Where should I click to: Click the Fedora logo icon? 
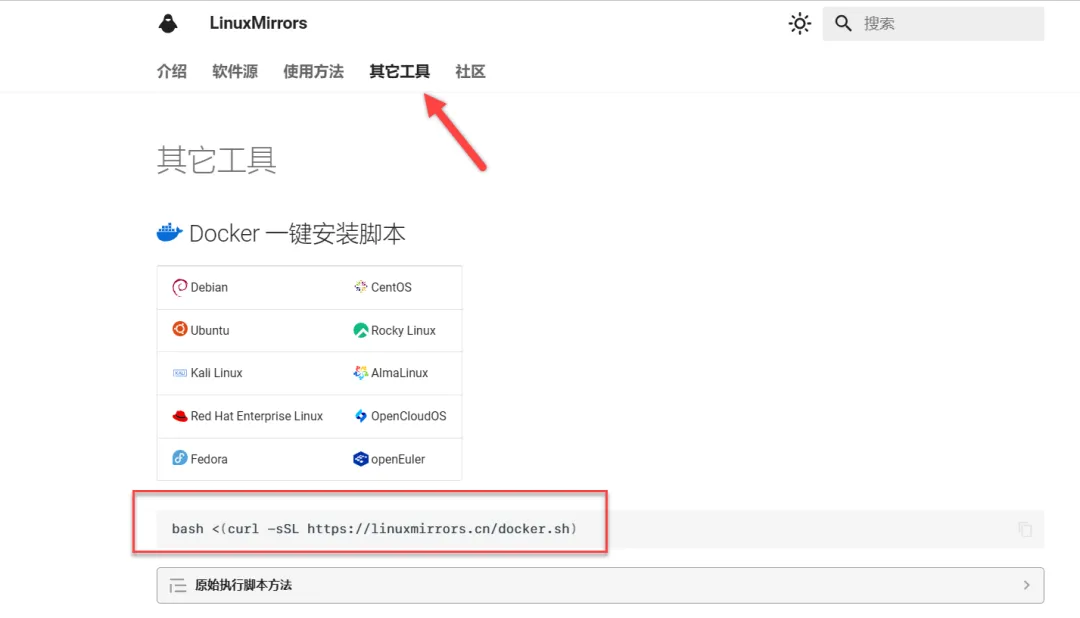[x=178, y=458]
